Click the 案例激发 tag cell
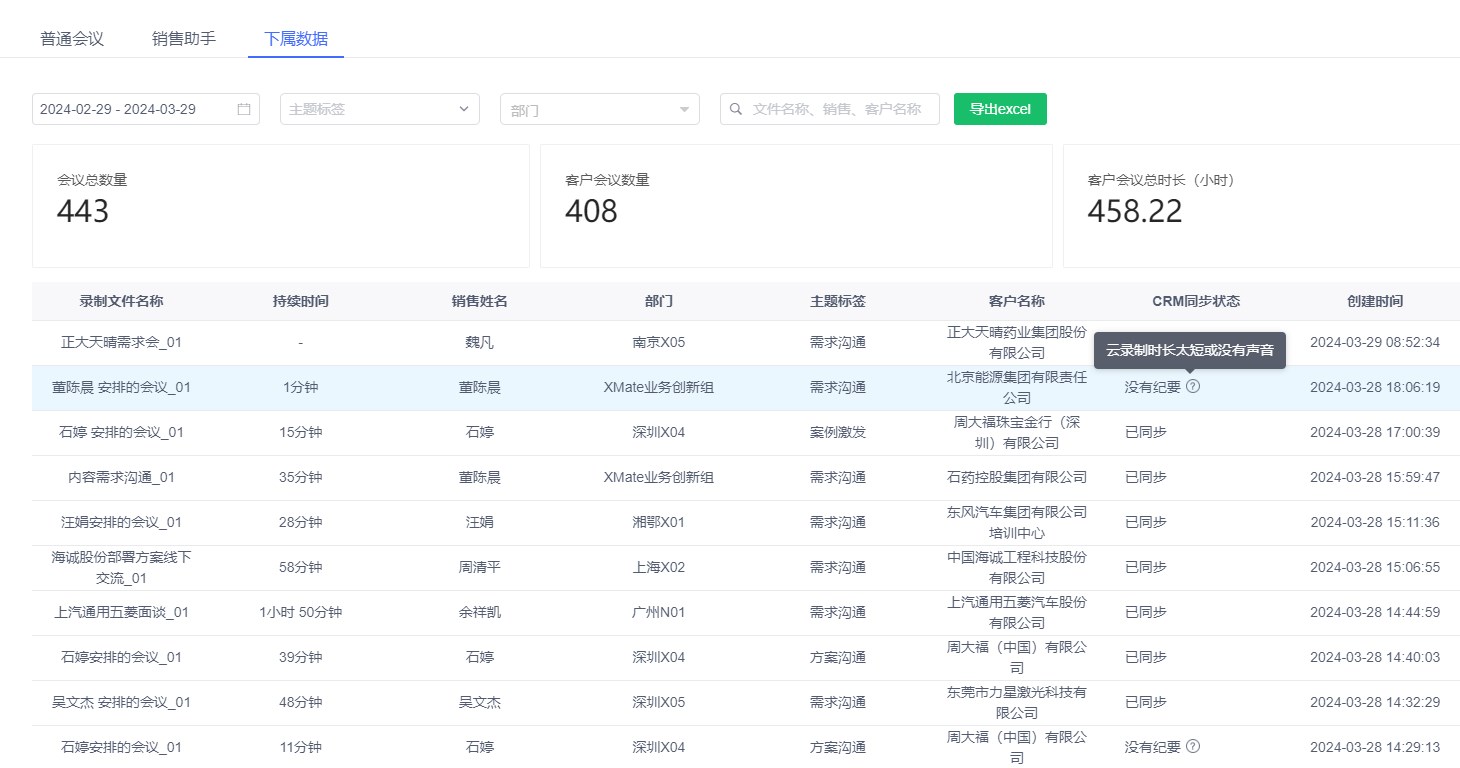Image resolution: width=1460 pixels, height=768 pixels. (x=838, y=432)
